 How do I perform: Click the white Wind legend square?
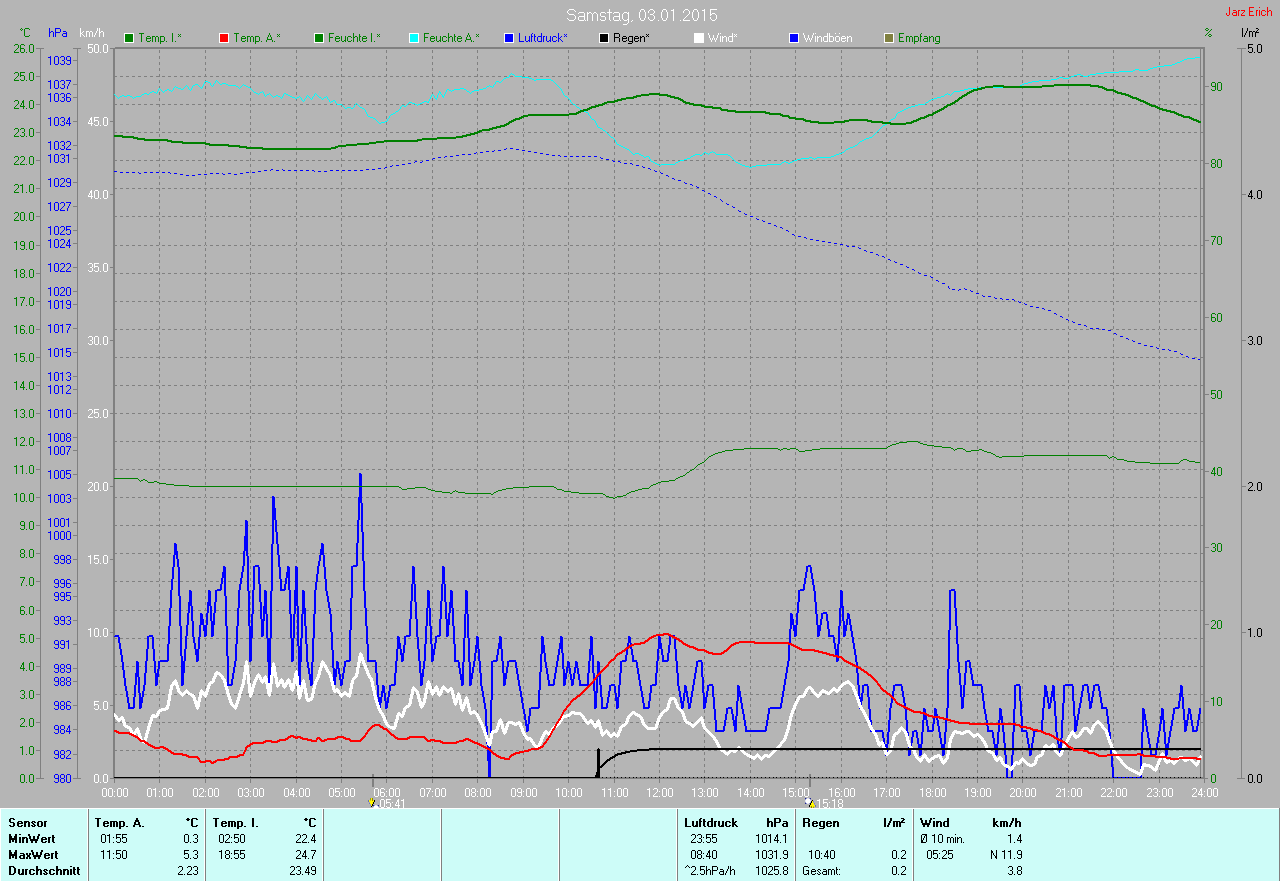[x=699, y=38]
